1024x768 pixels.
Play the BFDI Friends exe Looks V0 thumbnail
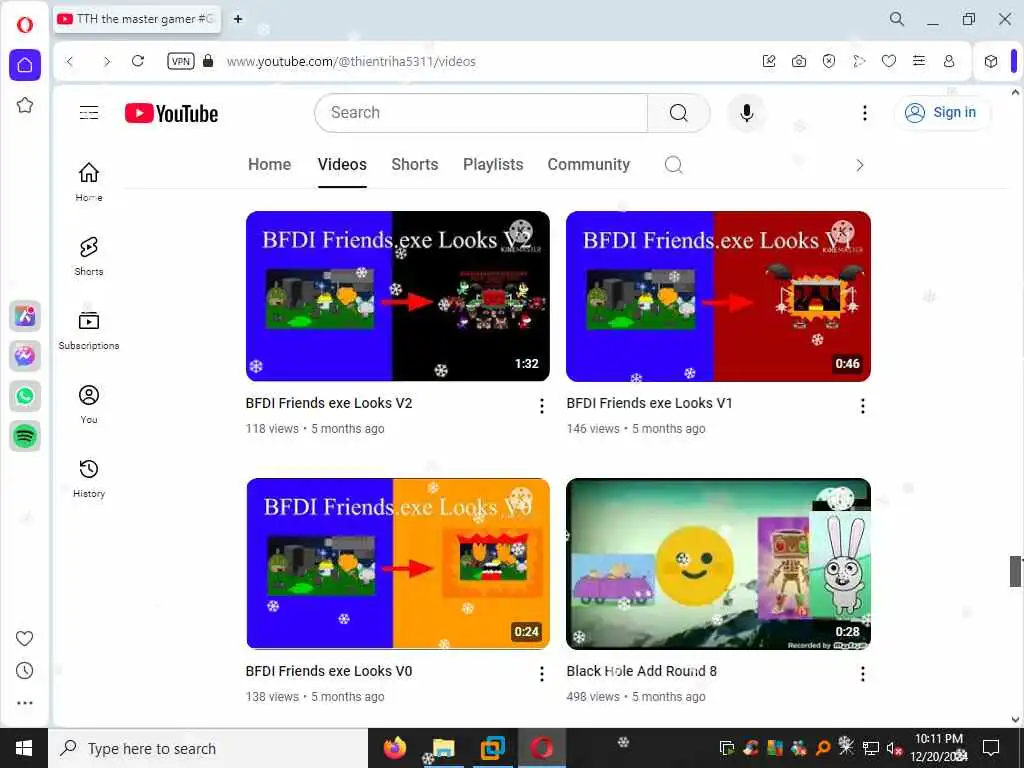[398, 564]
